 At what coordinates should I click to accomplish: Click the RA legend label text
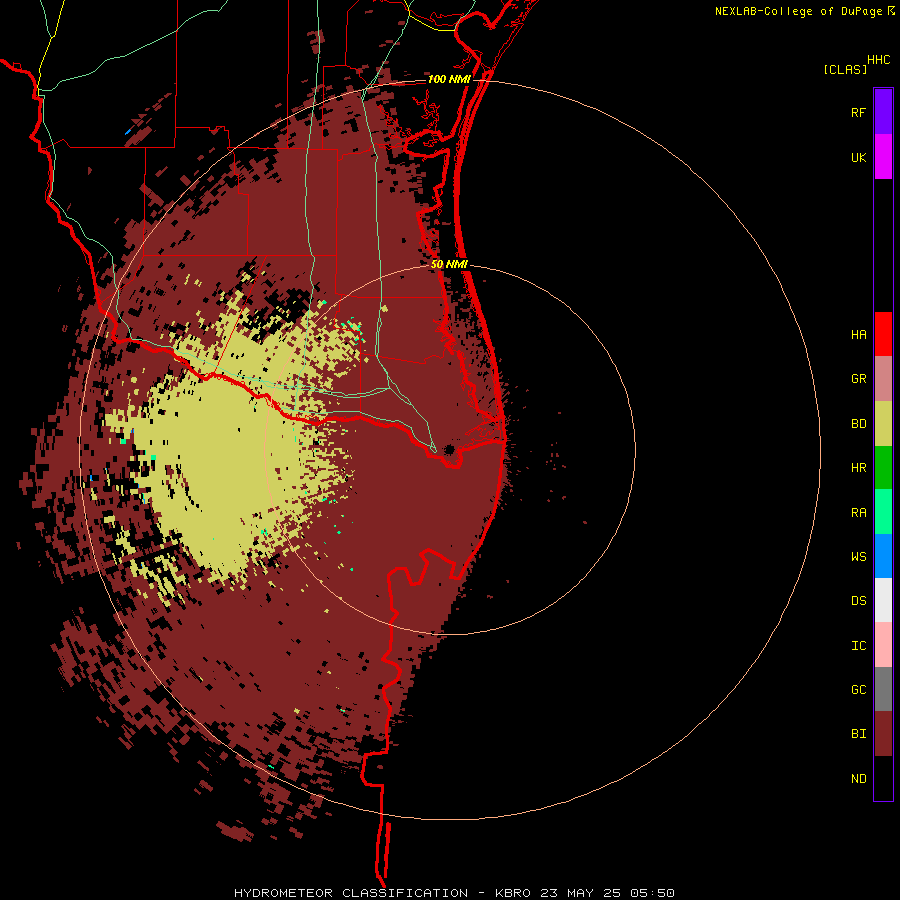(x=858, y=513)
